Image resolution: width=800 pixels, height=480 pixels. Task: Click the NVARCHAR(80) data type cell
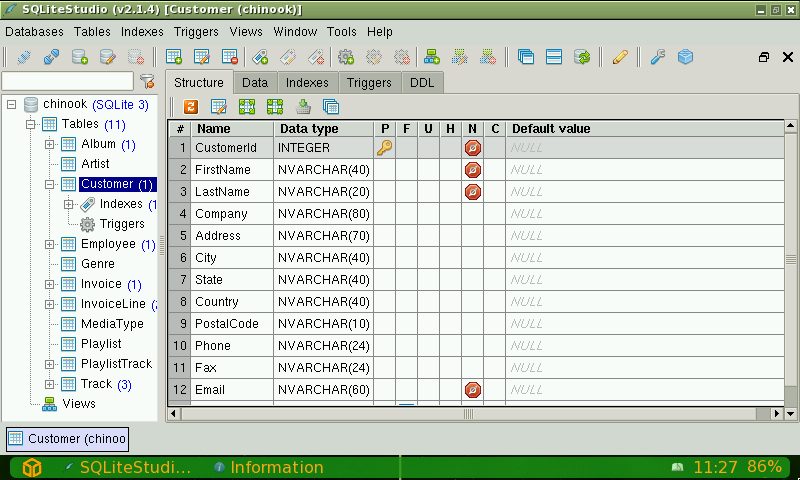323,214
